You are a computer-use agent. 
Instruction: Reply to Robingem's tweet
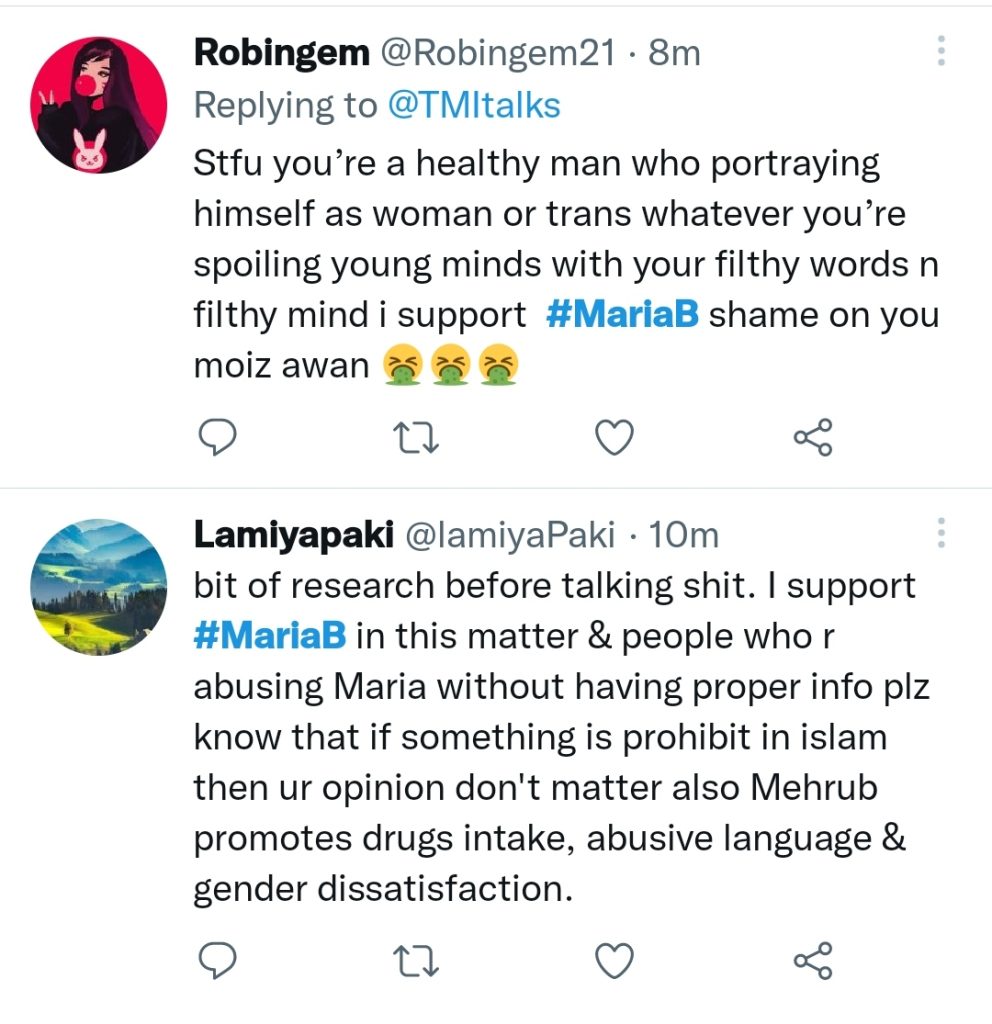218,436
